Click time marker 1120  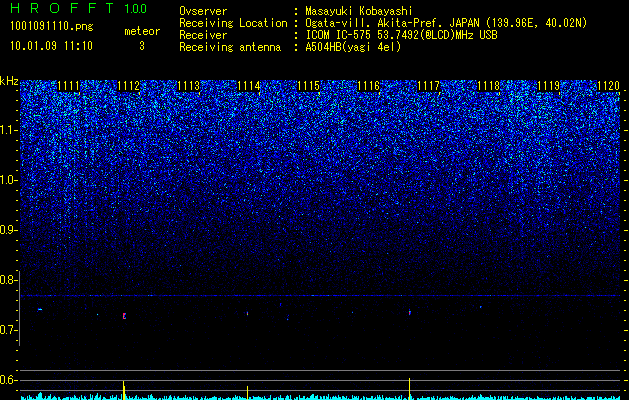click(609, 86)
